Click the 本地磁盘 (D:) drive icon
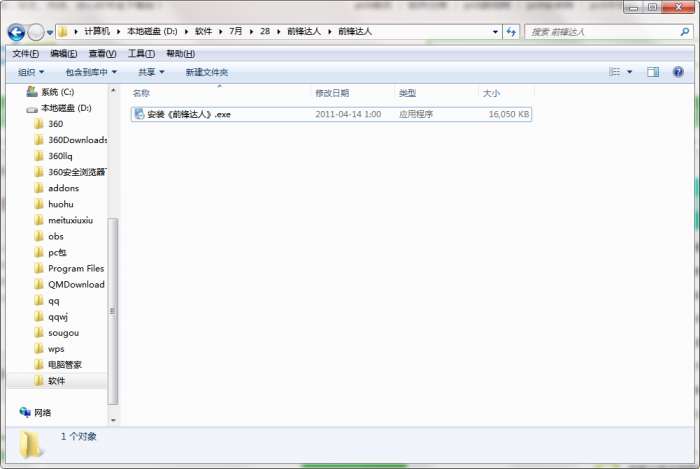This screenshot has width=700, height=469. [32, 109]
